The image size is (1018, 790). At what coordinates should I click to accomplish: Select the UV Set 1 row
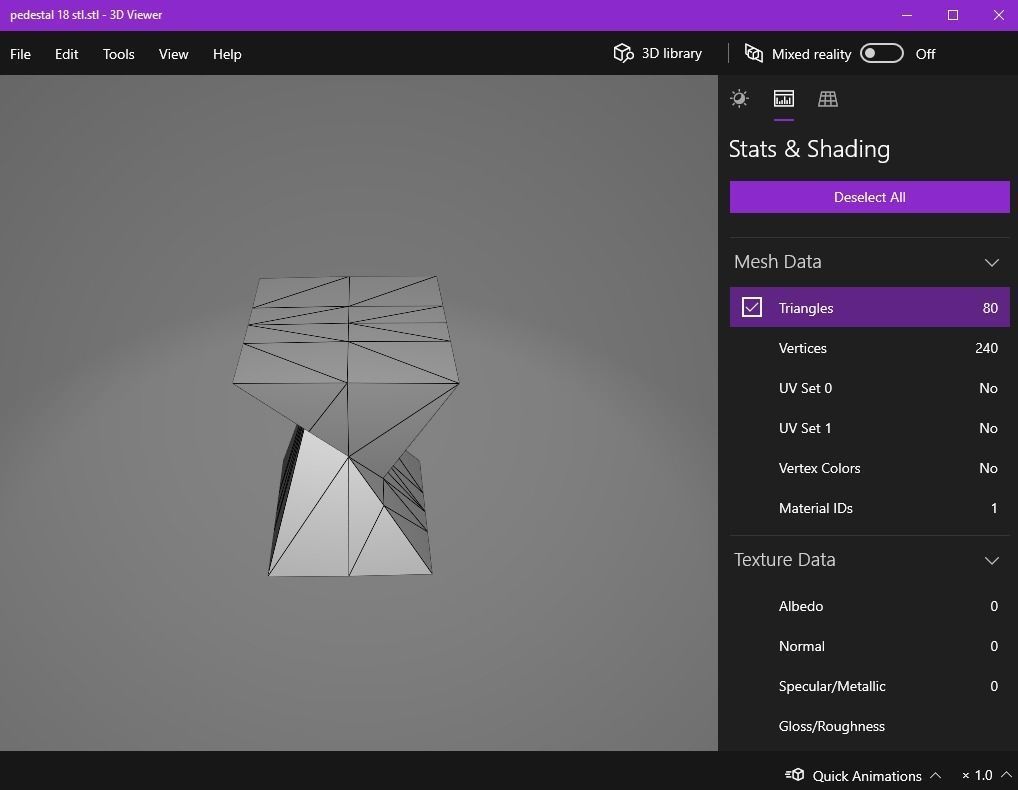coord(869,428)
